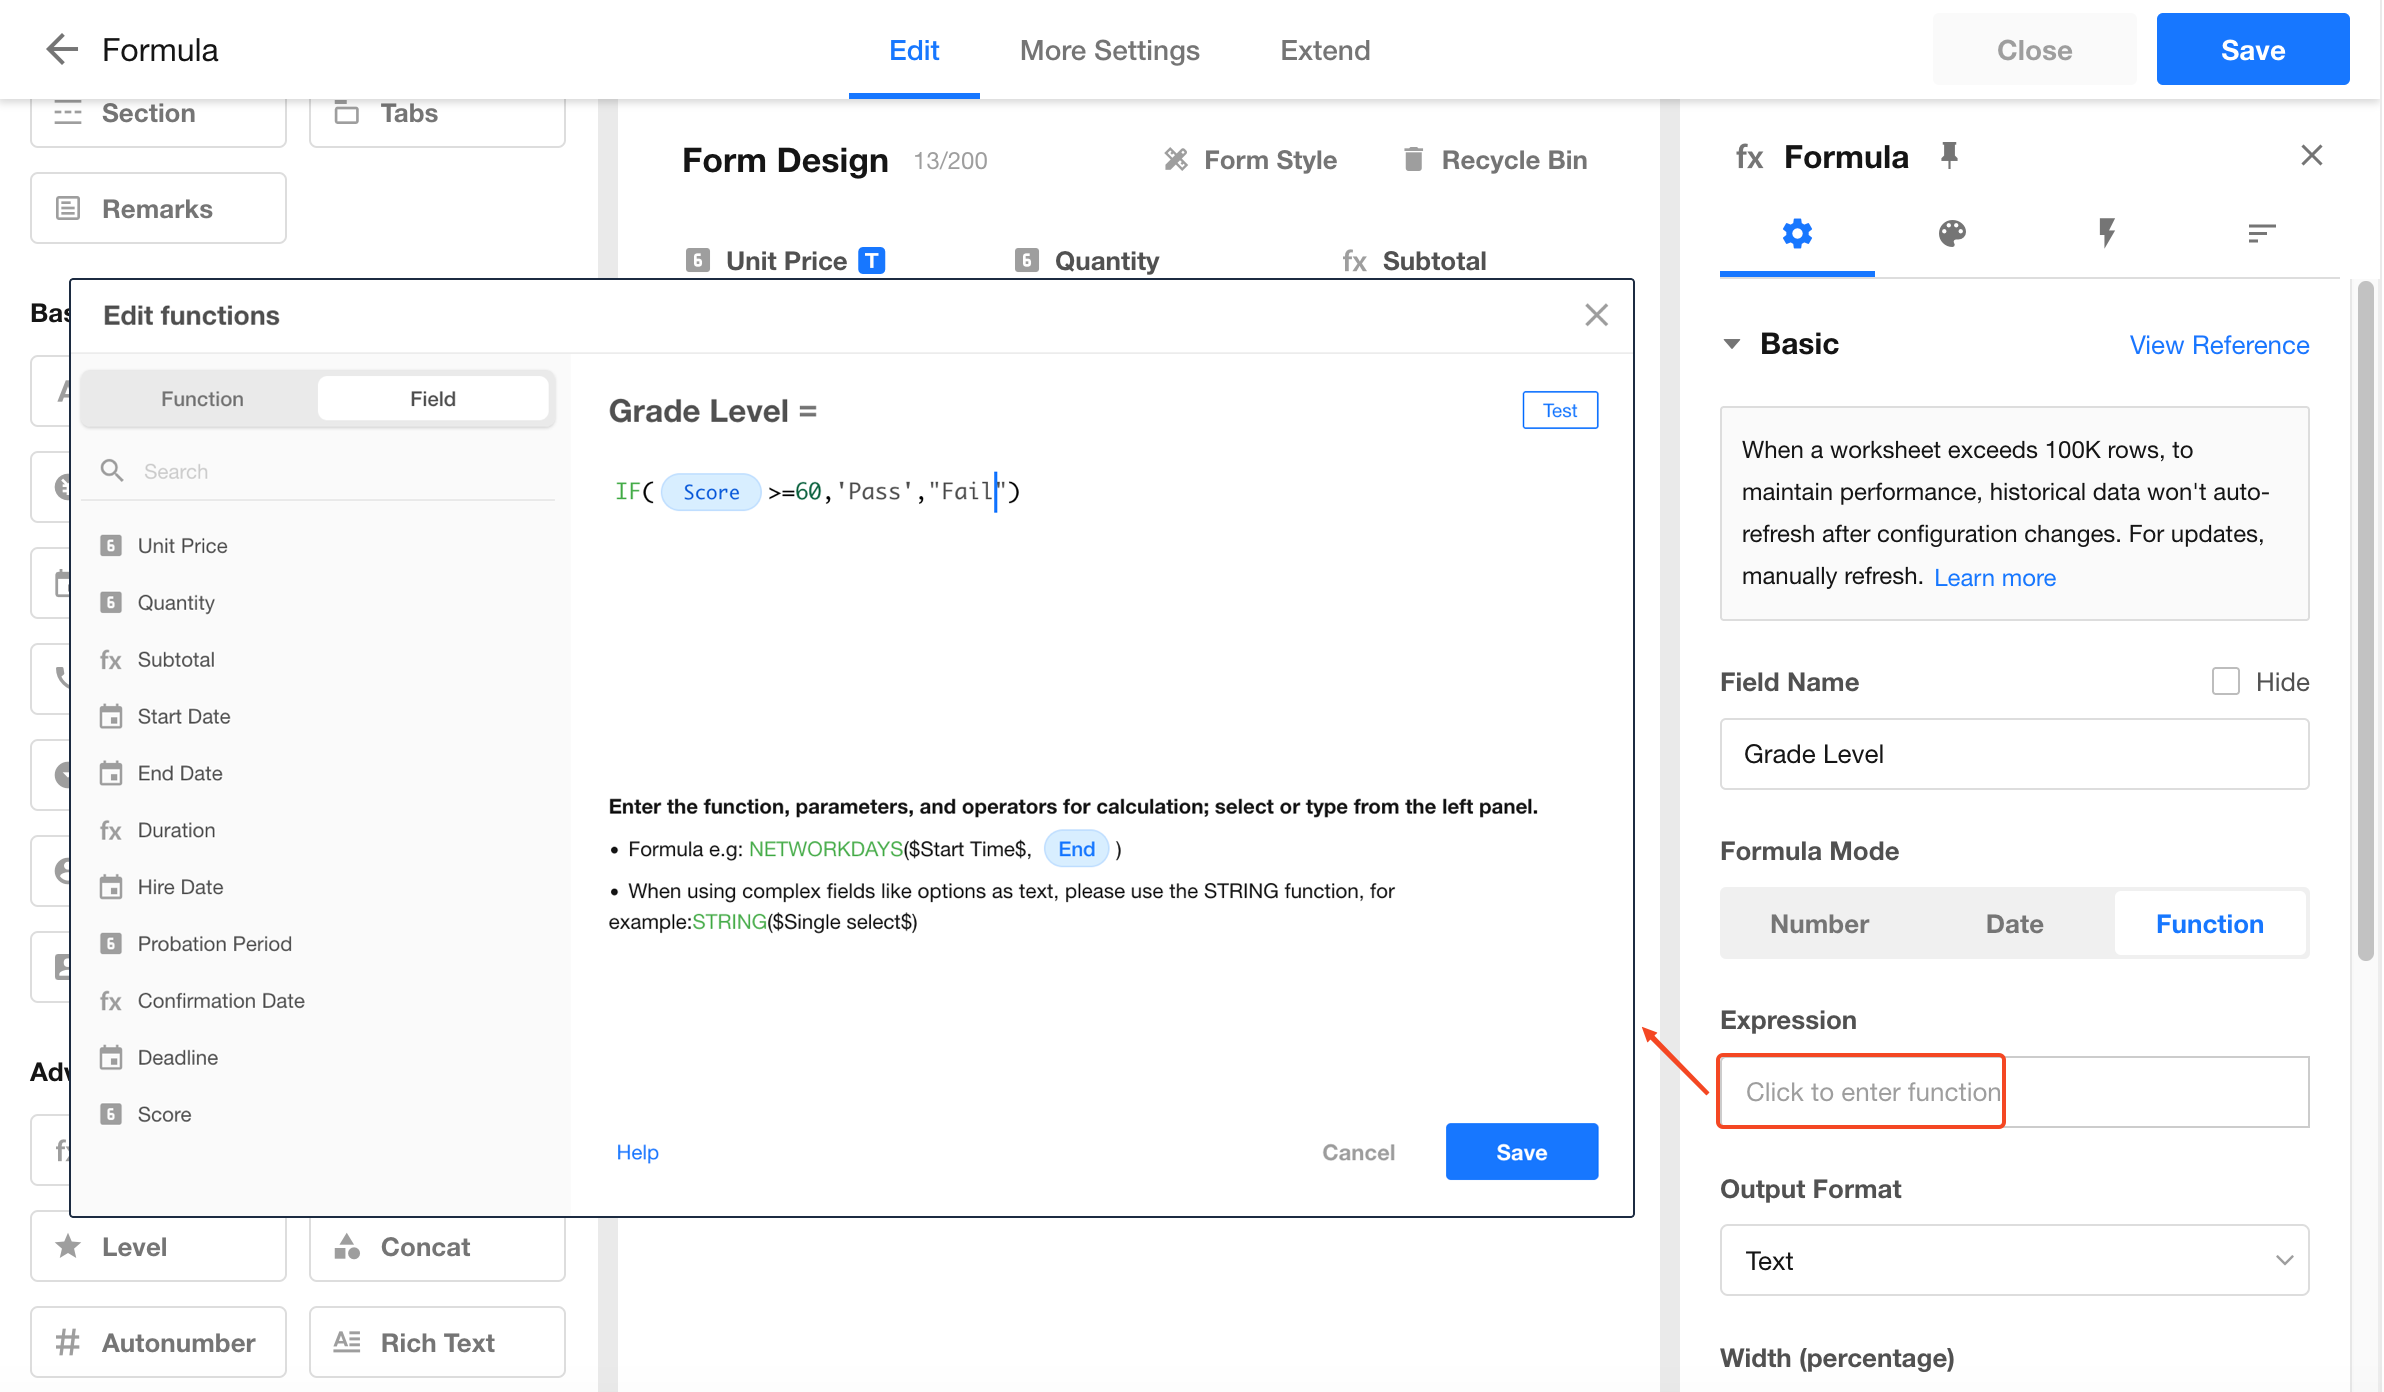Open Form Style settings
This screenshot has width=2384, height=1392.
1251,160
